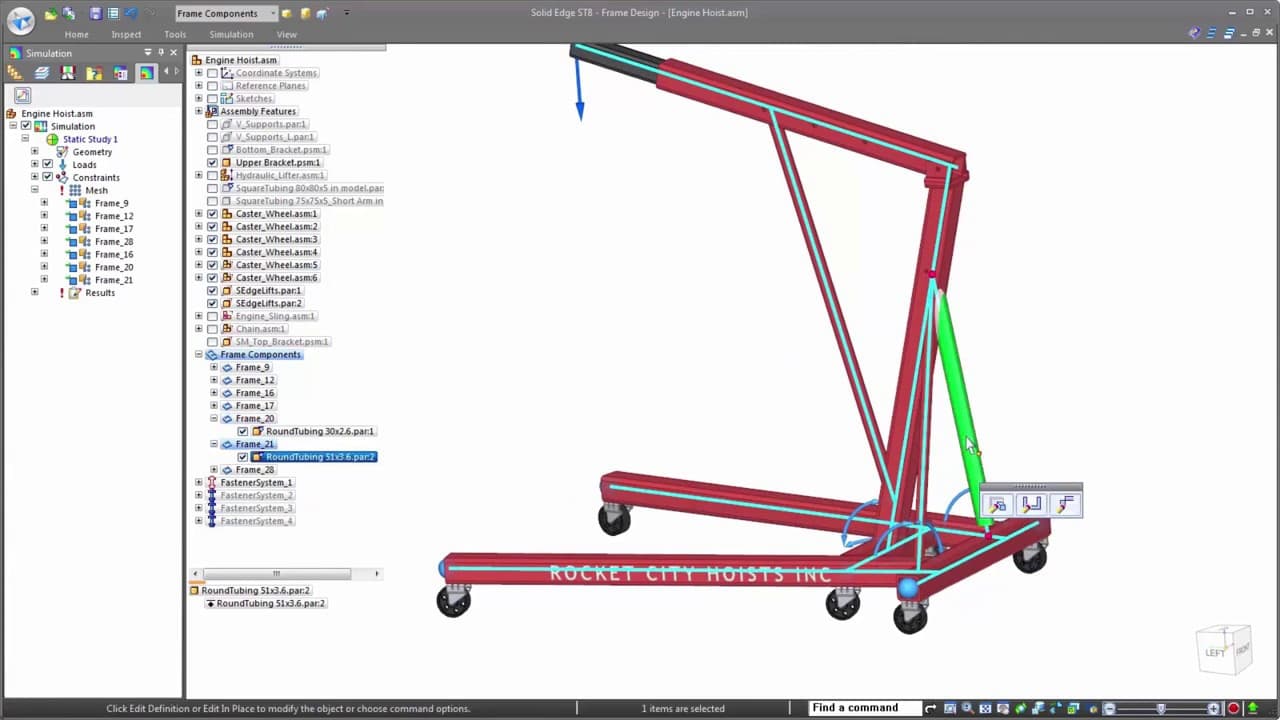Open the Layers tab icon in Simulation pane
The height and width of the screenshot is (720, 1280).
tap(41, 73)
